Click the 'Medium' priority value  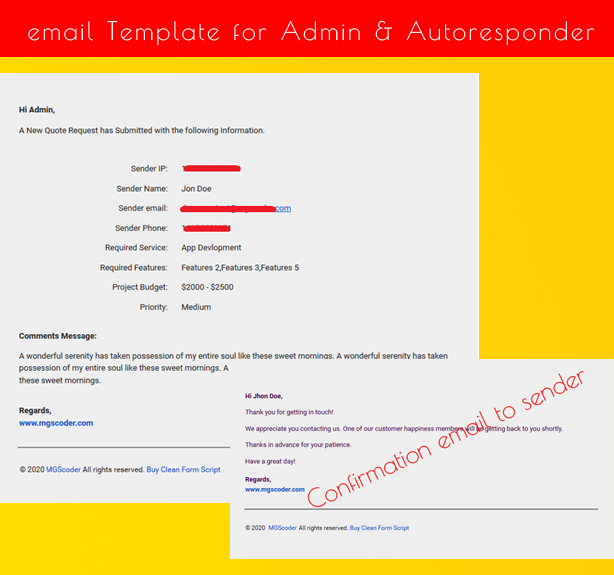[x=196, y=307]
